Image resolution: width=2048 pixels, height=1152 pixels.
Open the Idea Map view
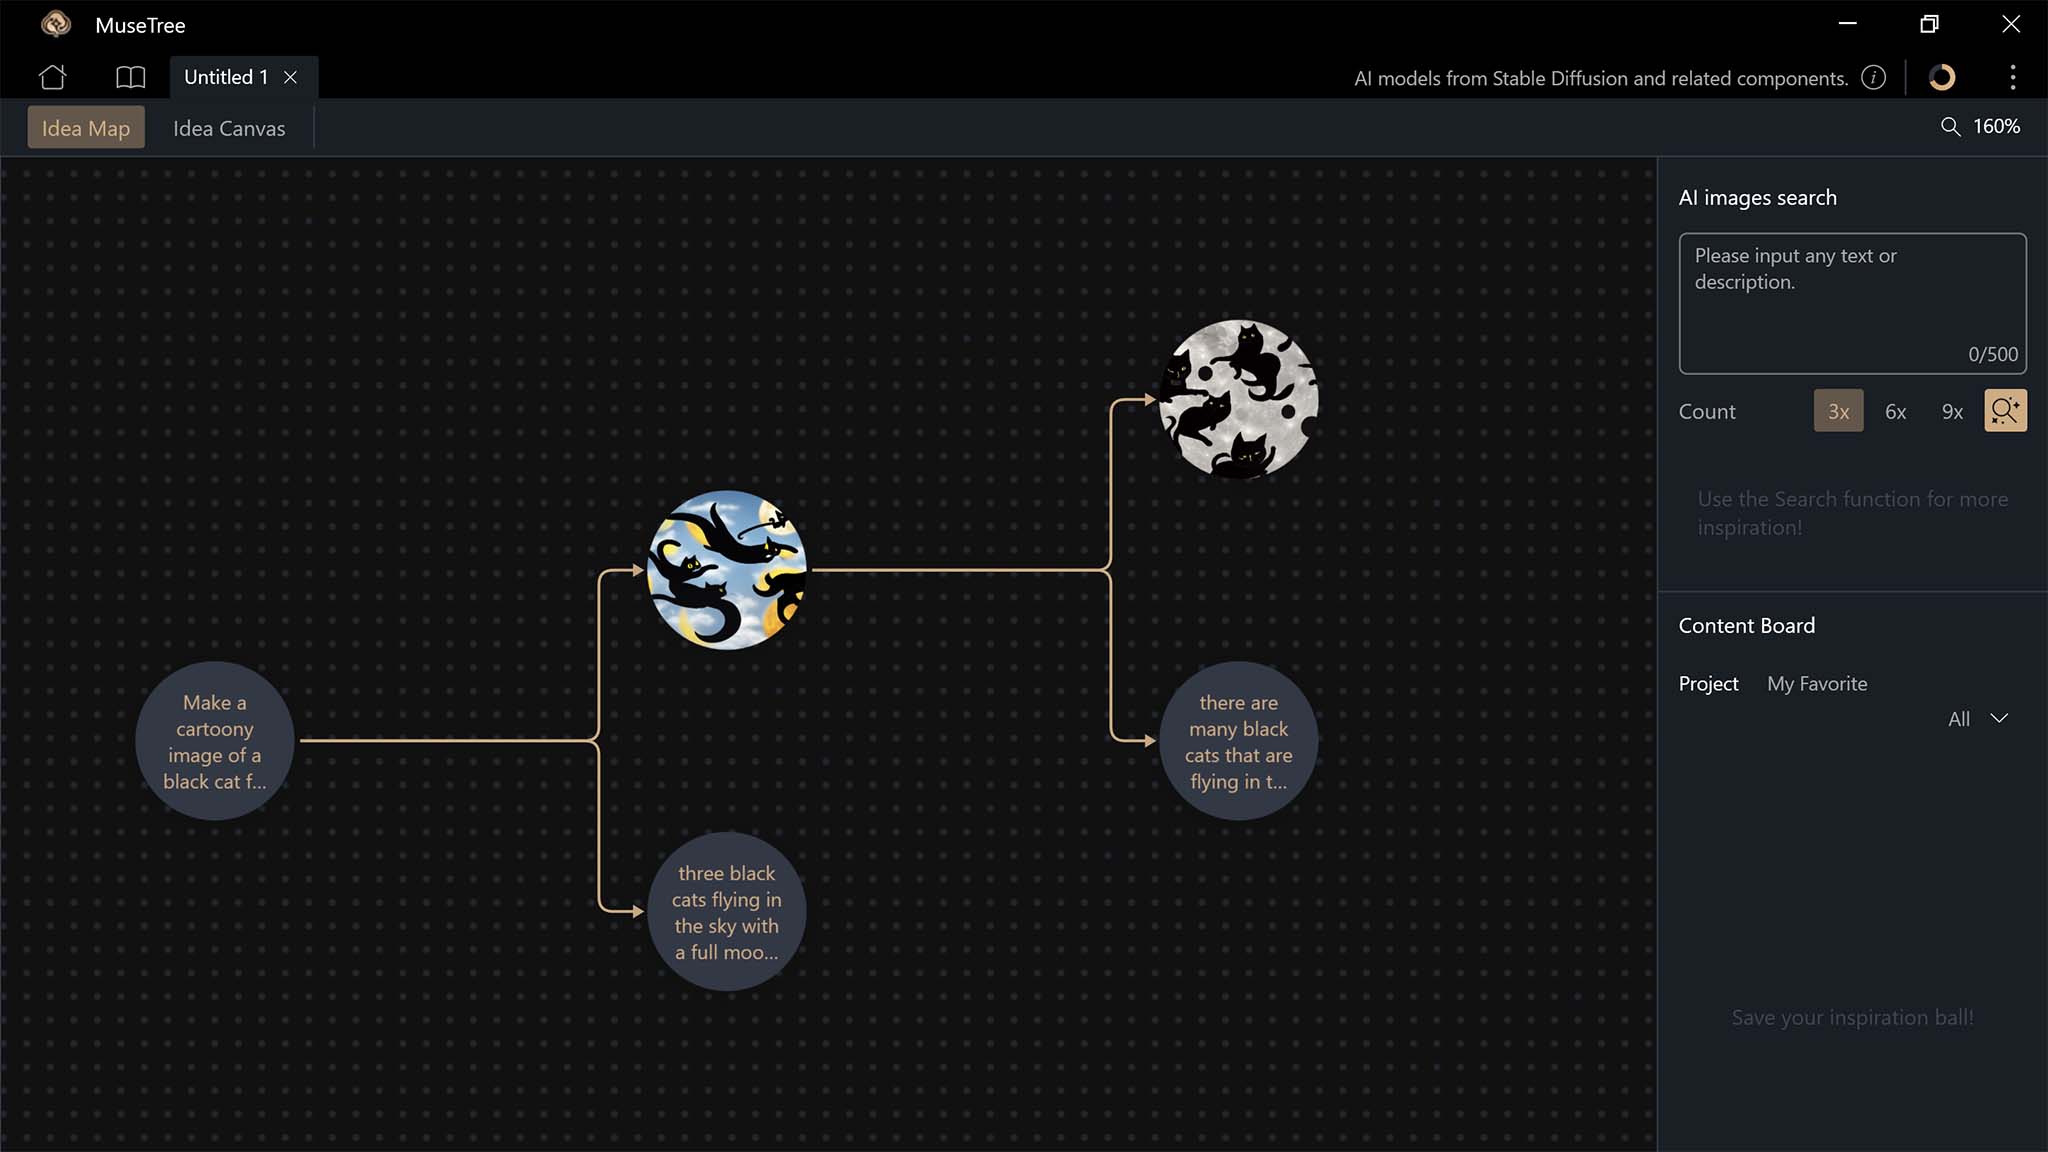coord(86,128)
